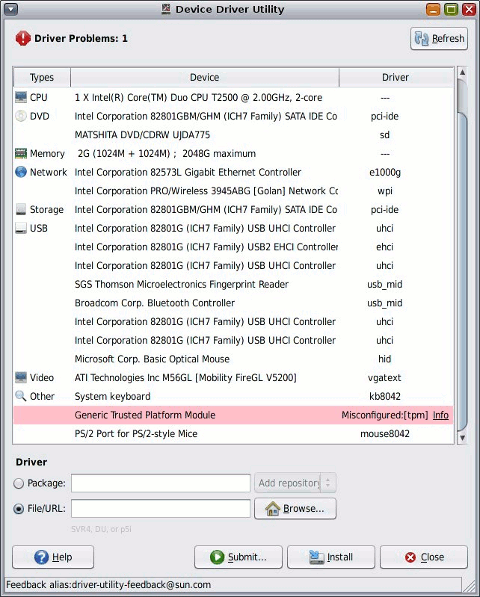Screen dimensions: 480x597
Task: Click the vgatext driver cell
Action: pos(384,378)
